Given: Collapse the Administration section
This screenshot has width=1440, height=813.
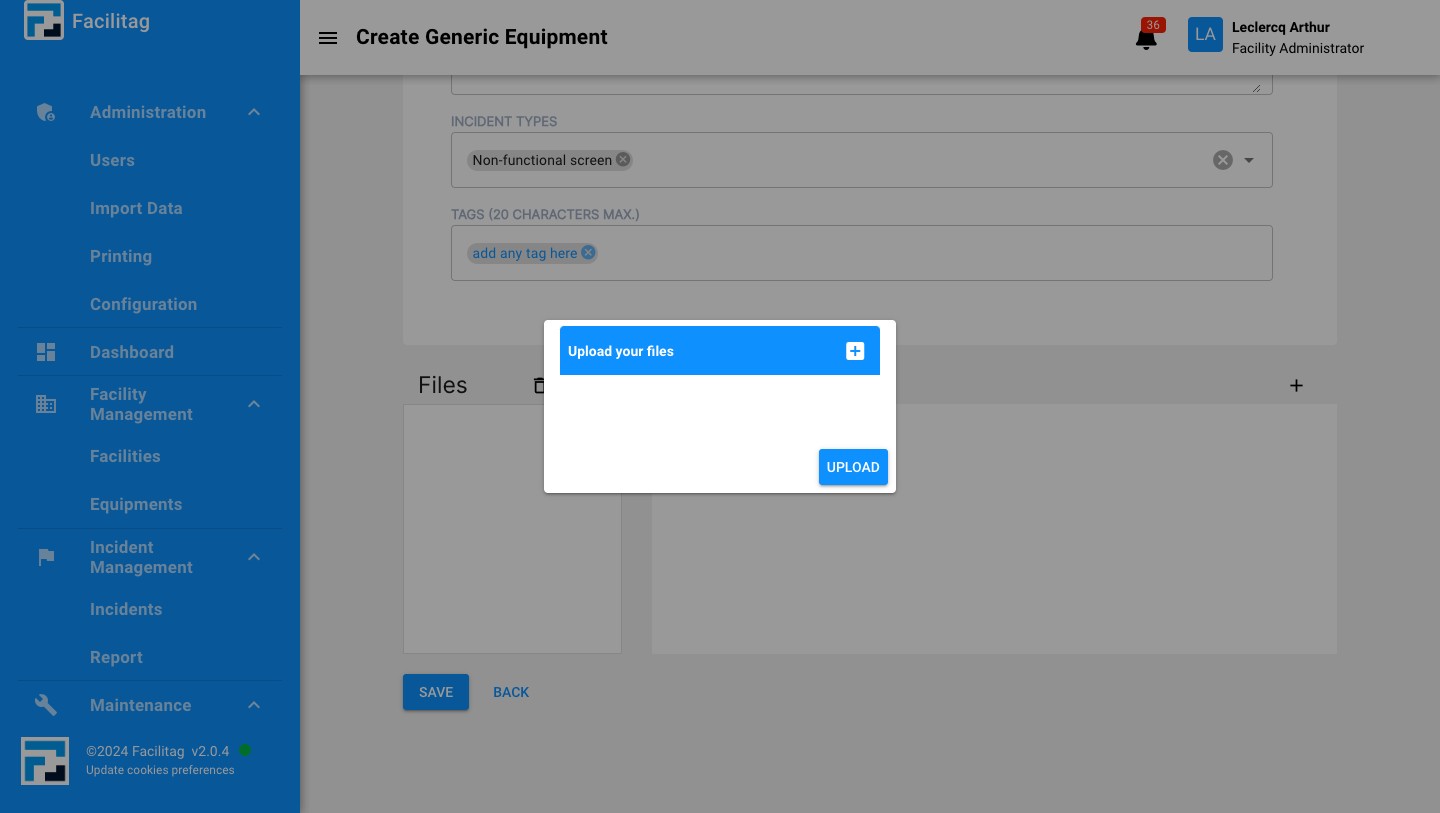Looking at the screenshot, I should (x=253, y=112).
